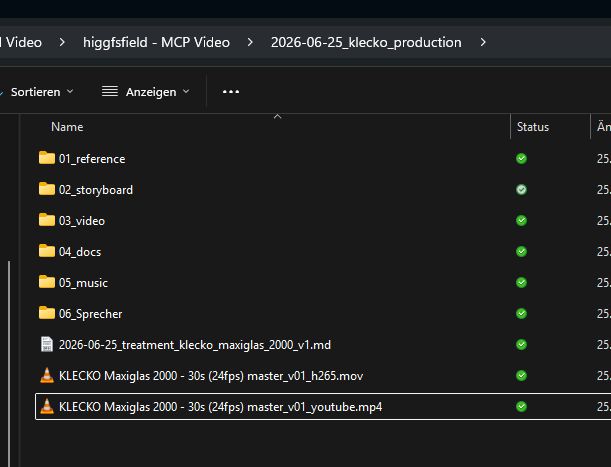Select the 04_docs folder name
The image size is (611, 467).
pyautogui.click(x=80, y=252)
